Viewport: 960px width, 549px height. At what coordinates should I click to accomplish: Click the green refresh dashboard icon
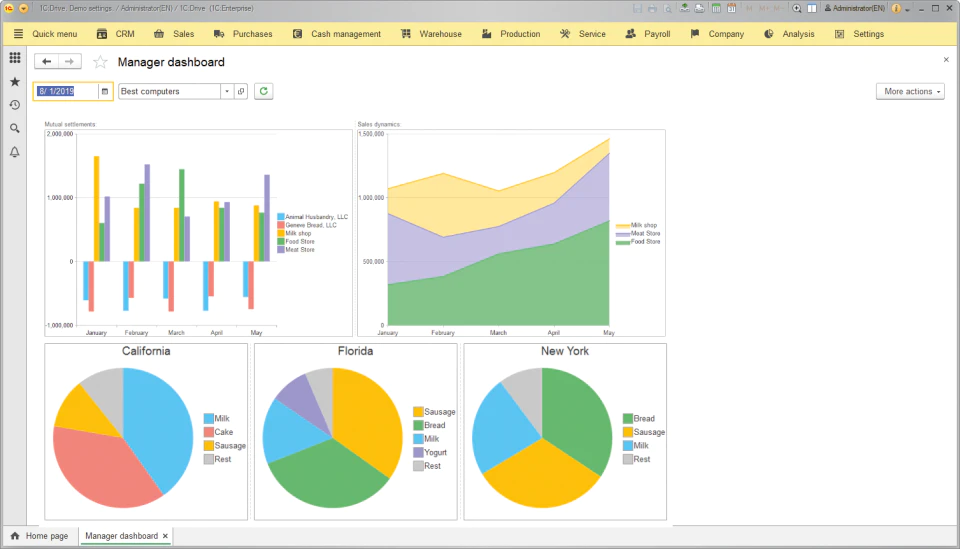coord(263,91)
